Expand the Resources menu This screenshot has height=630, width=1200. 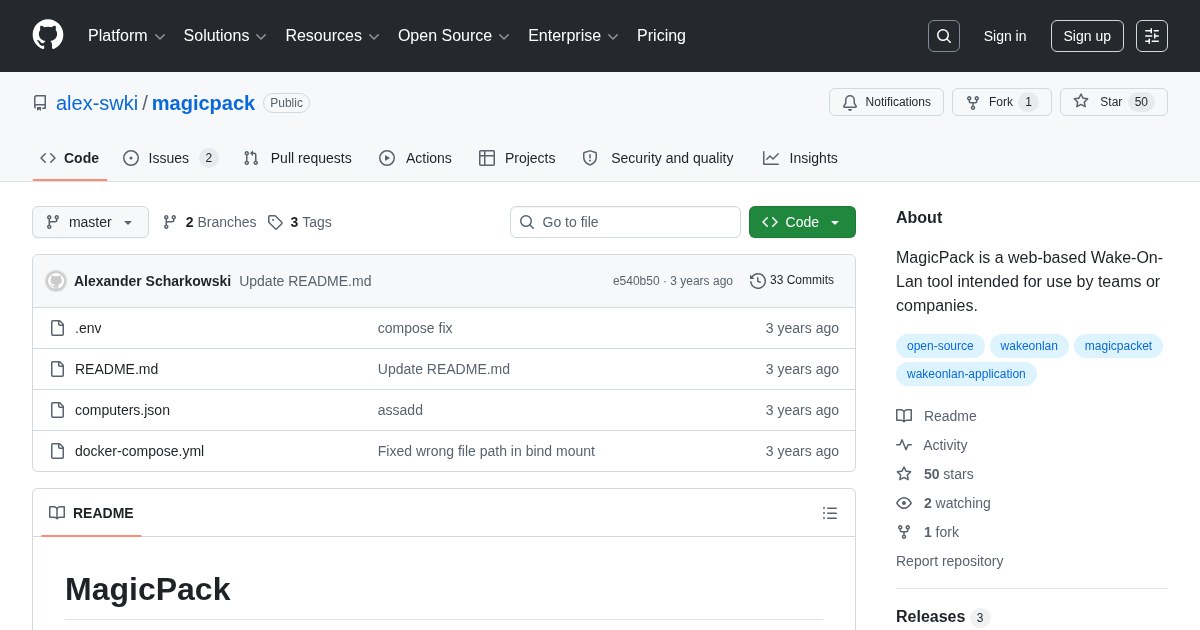click(x=332, y=36)
